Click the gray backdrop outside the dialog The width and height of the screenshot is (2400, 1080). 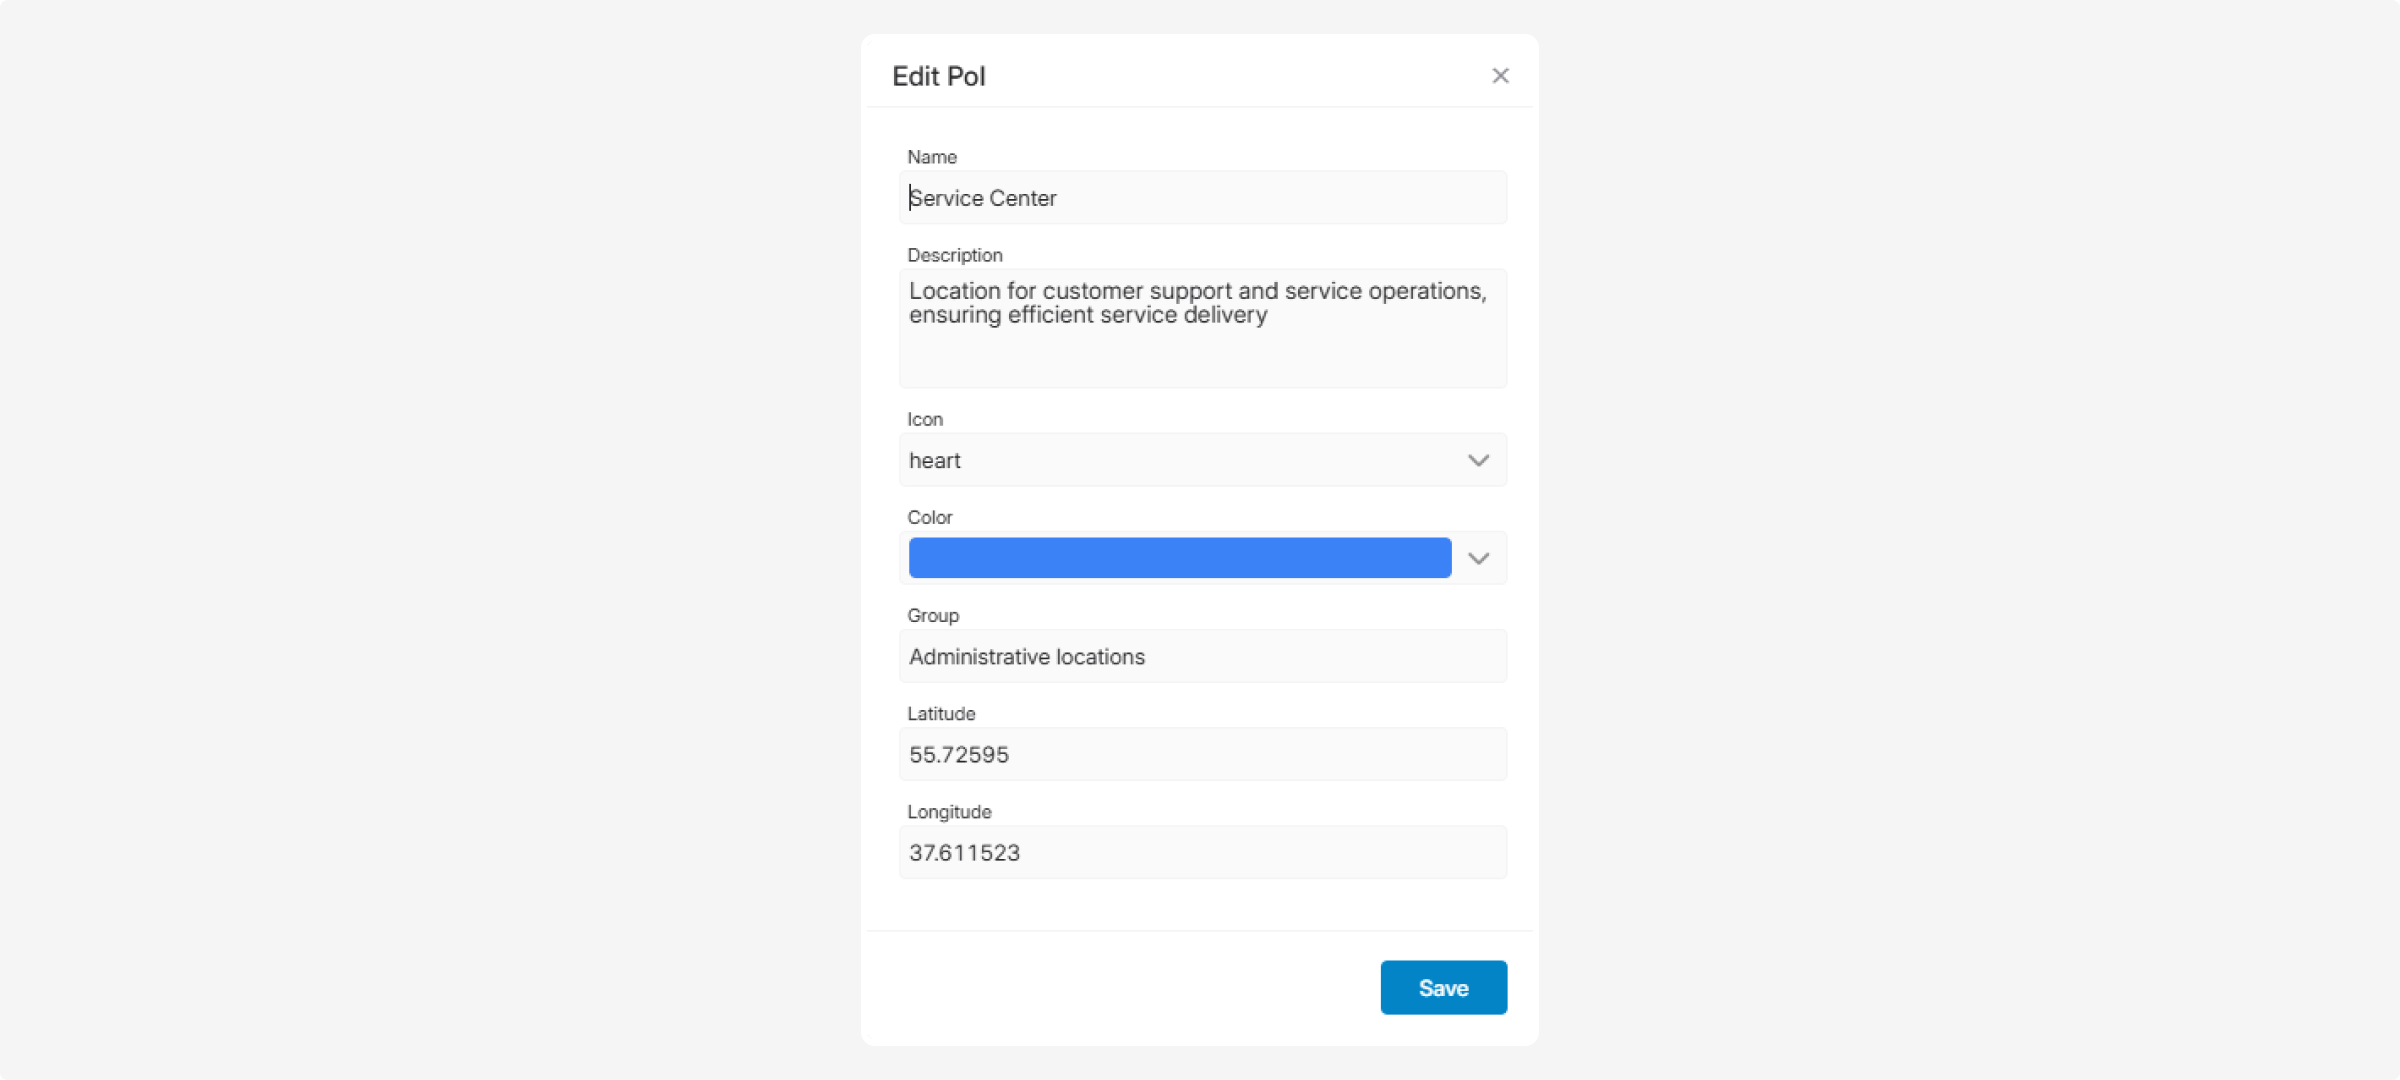point(400,540)
